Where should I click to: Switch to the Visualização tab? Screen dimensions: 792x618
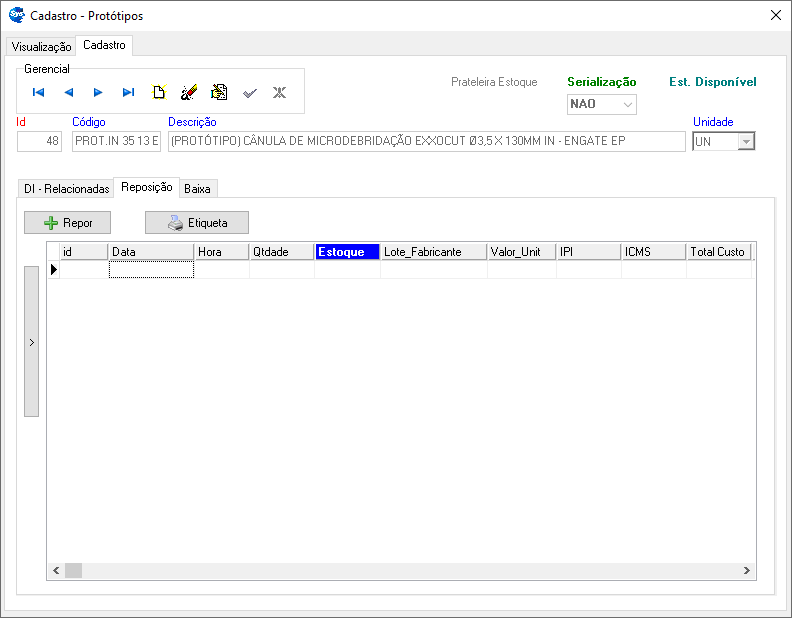(x=41, y=47)
